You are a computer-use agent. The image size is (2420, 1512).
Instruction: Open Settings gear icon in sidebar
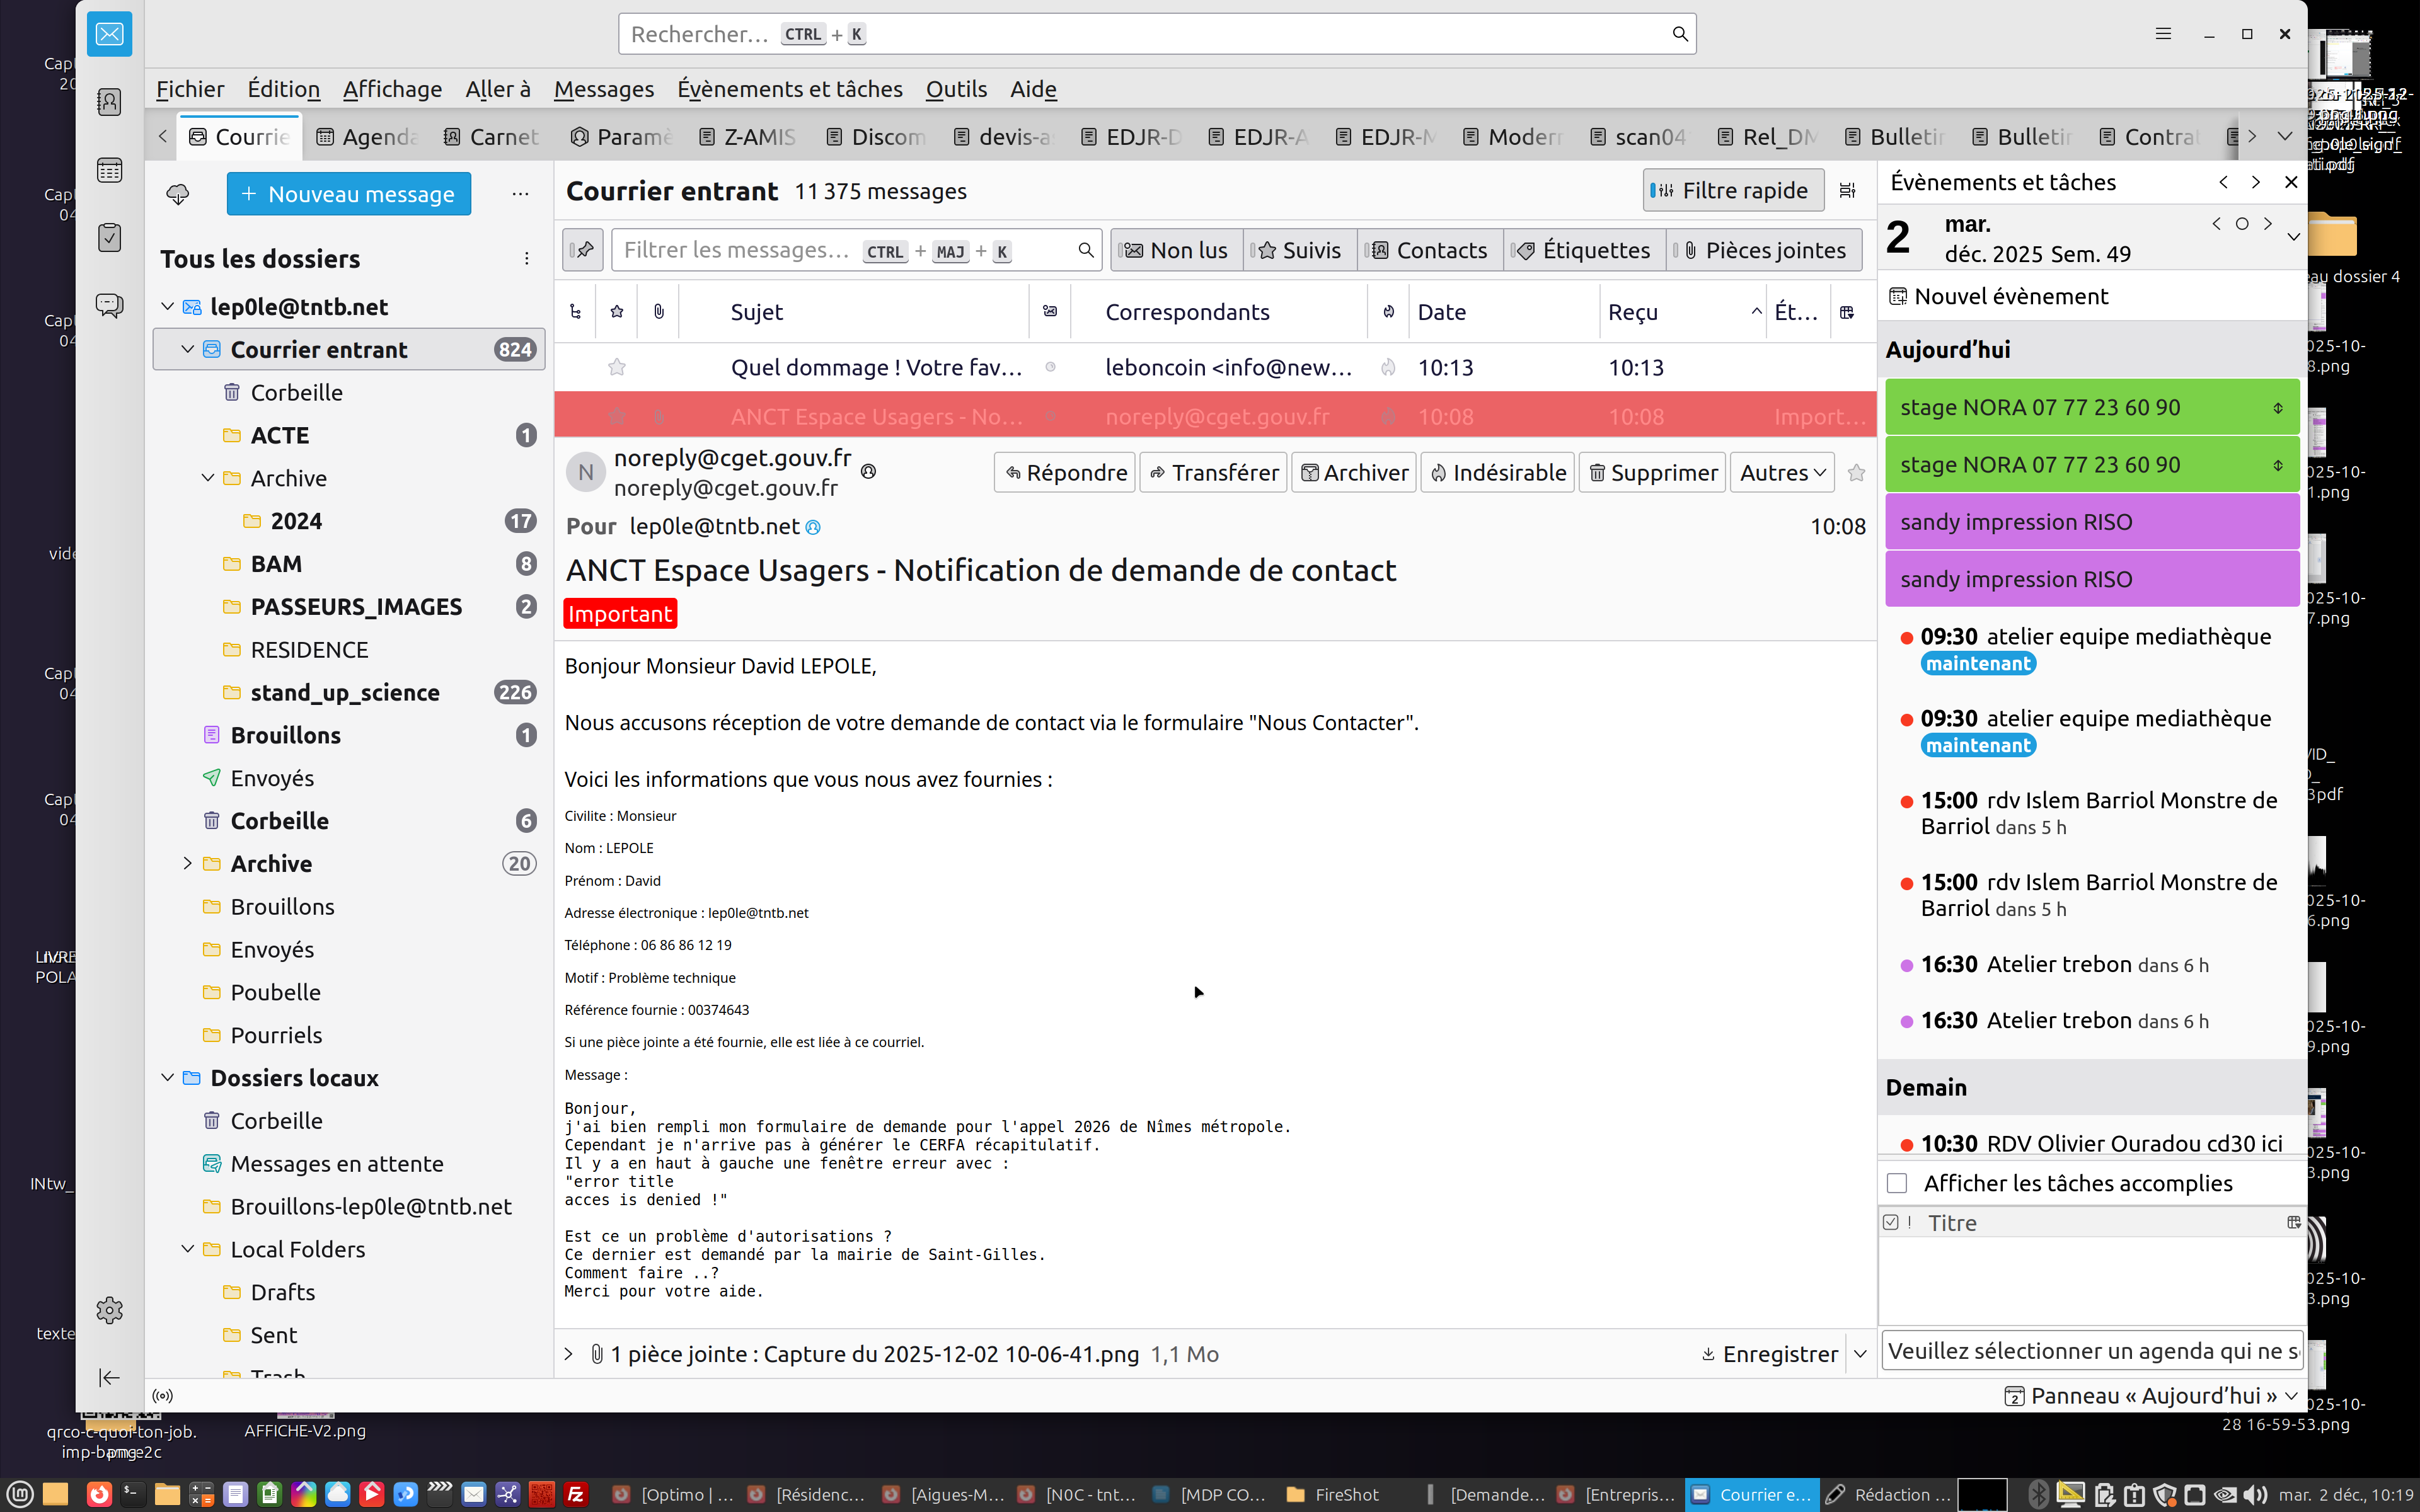point(109,1310)
